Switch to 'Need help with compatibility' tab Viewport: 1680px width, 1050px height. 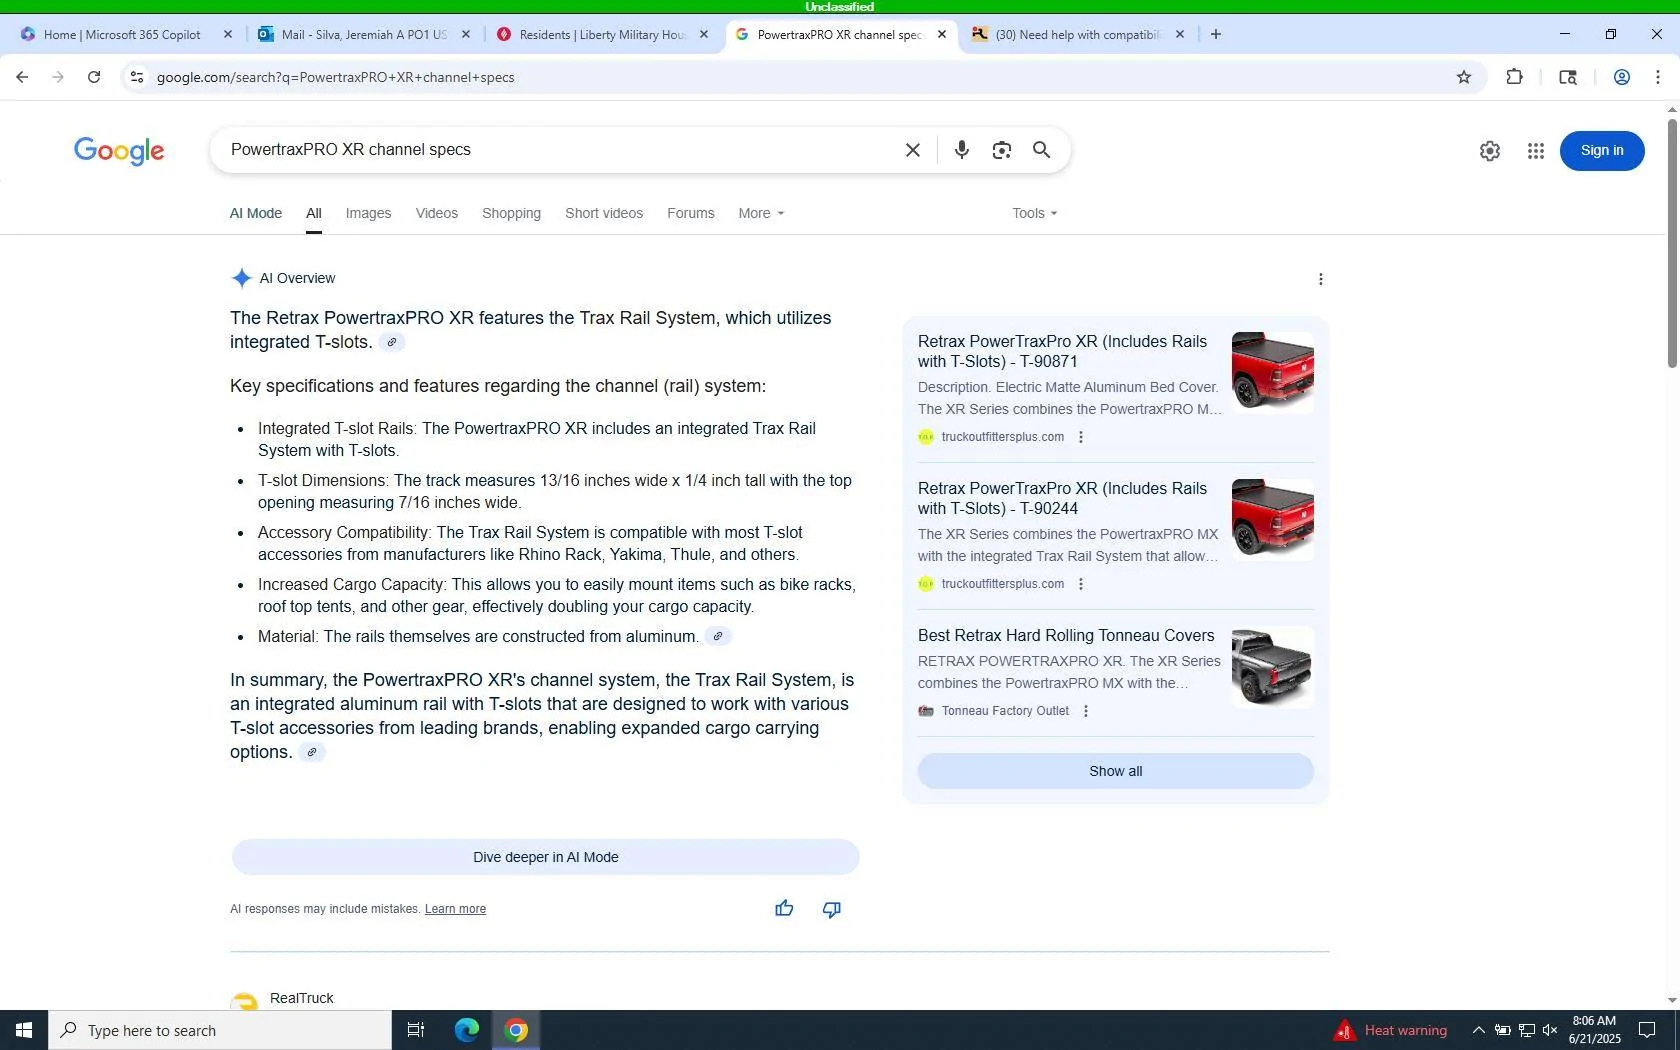(x=1076, y=34)
